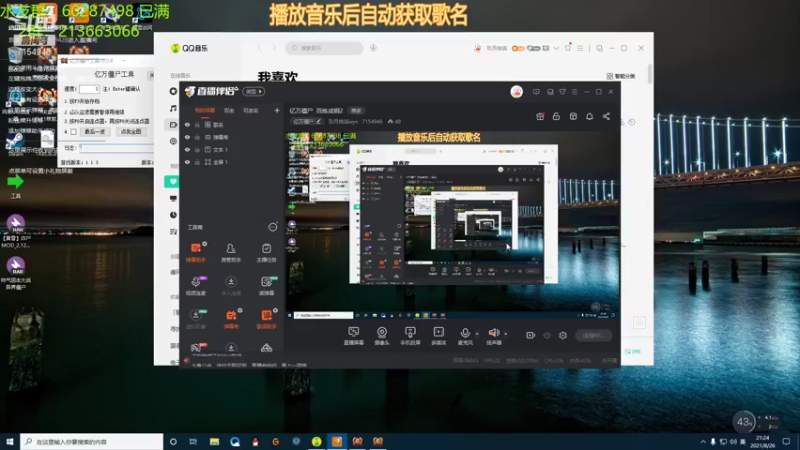
Task: Select the green heart item in QQ音乐 sidebar
Action: click(173, 181)
